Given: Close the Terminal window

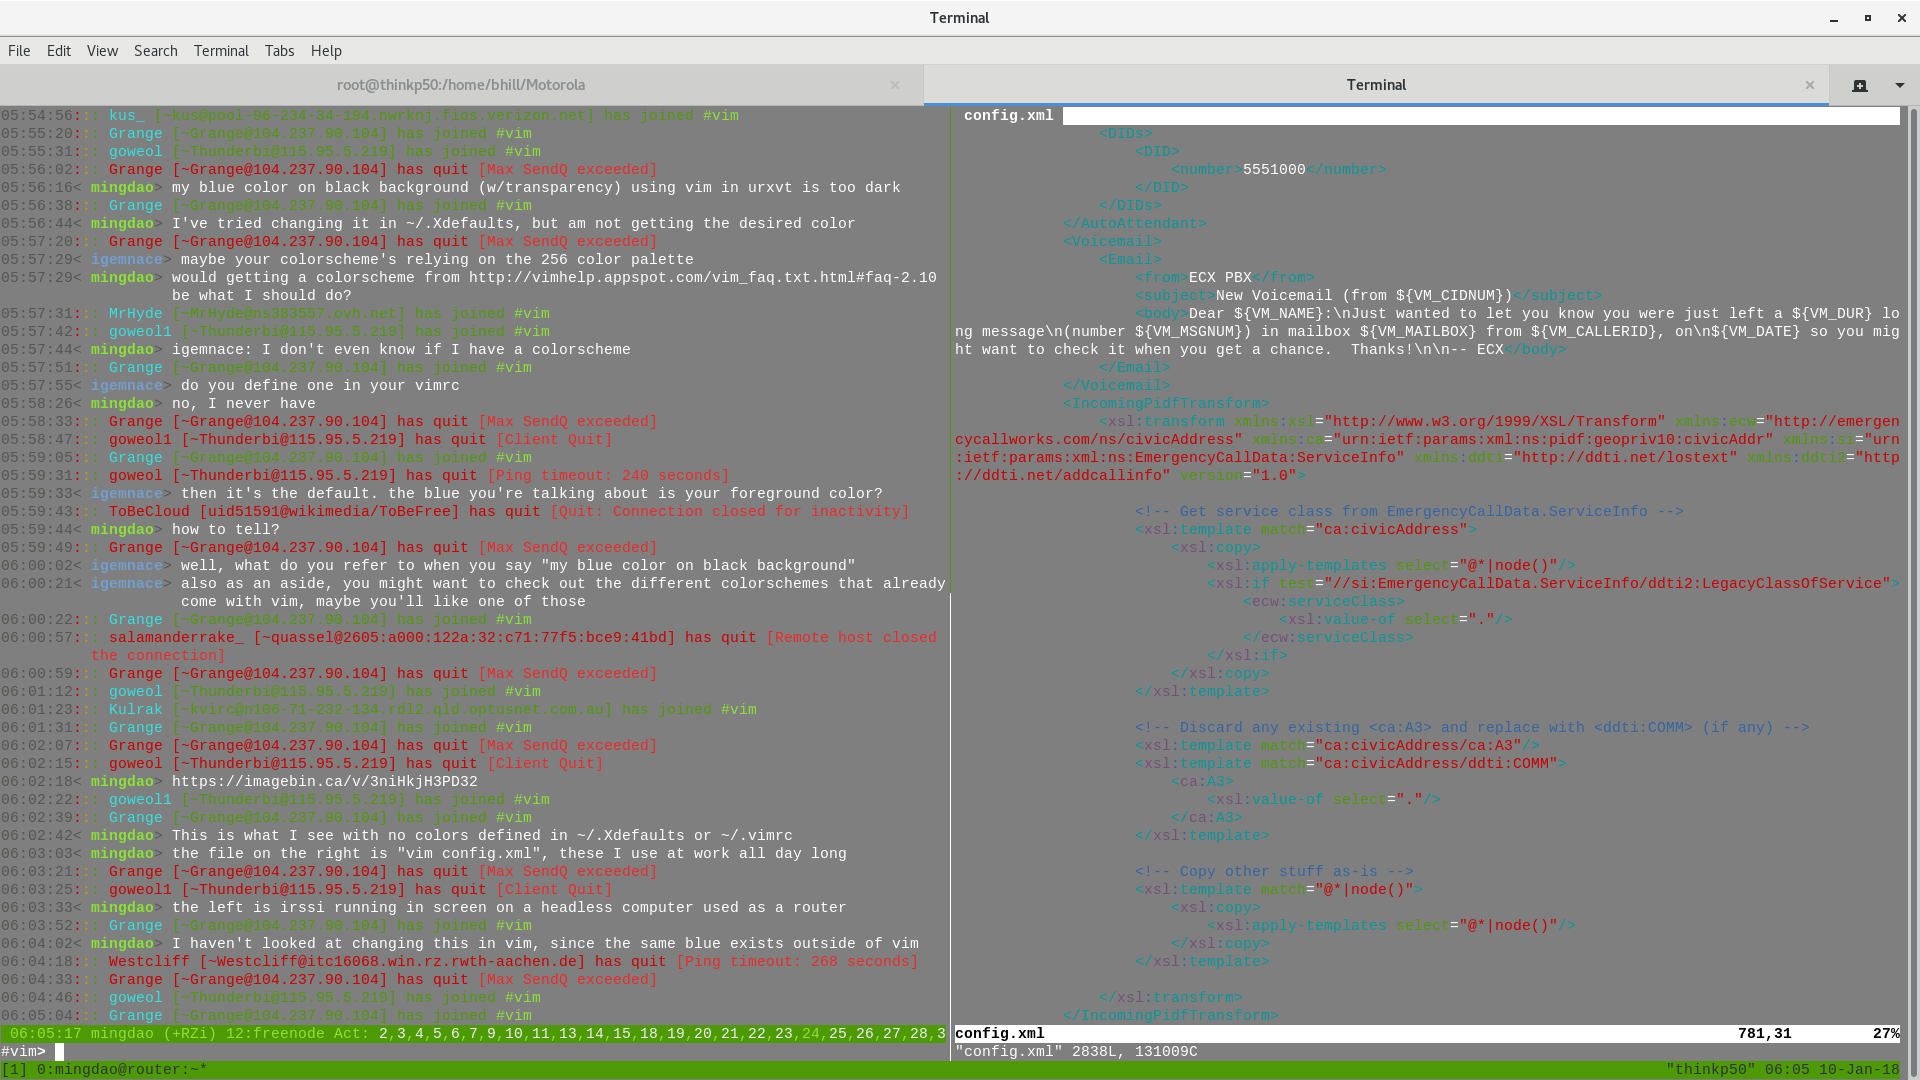Looking at the screenshot, I should pos(1902,18).
